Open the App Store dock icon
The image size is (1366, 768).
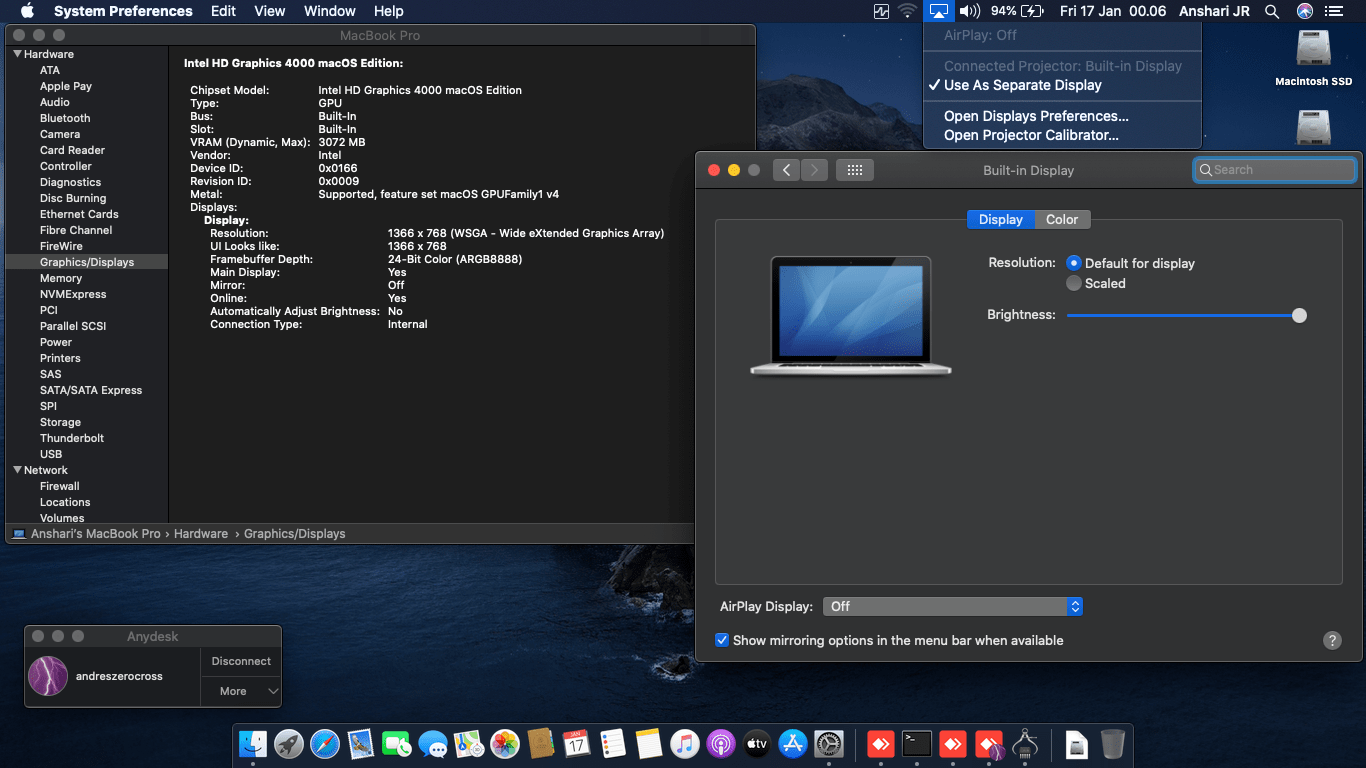coord(793,744)
